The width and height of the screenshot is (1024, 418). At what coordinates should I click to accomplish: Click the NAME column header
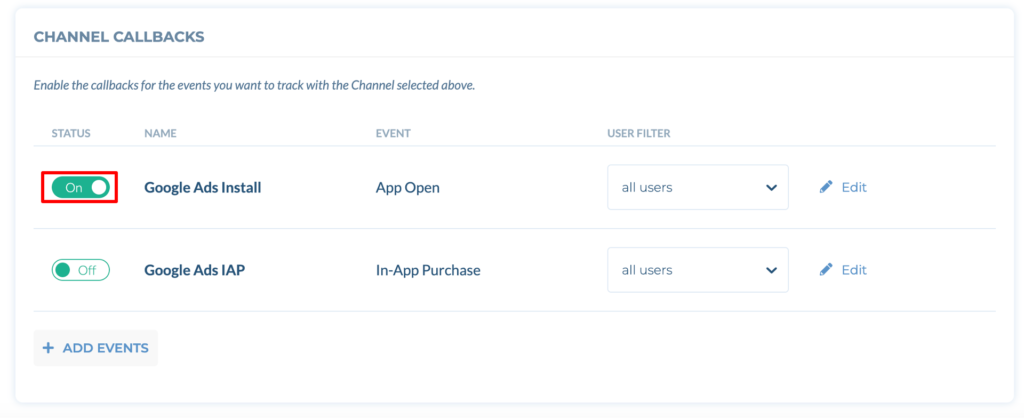[161, 133]
